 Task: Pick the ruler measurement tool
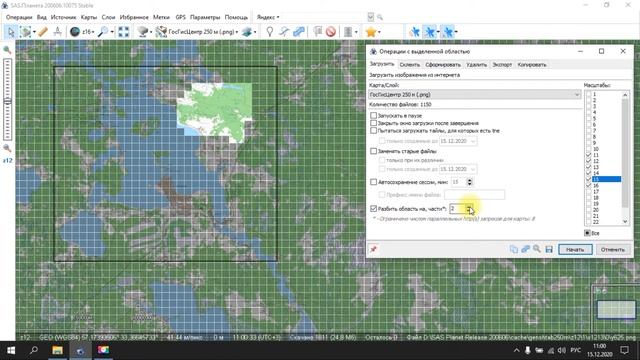[x=43, y=32]
